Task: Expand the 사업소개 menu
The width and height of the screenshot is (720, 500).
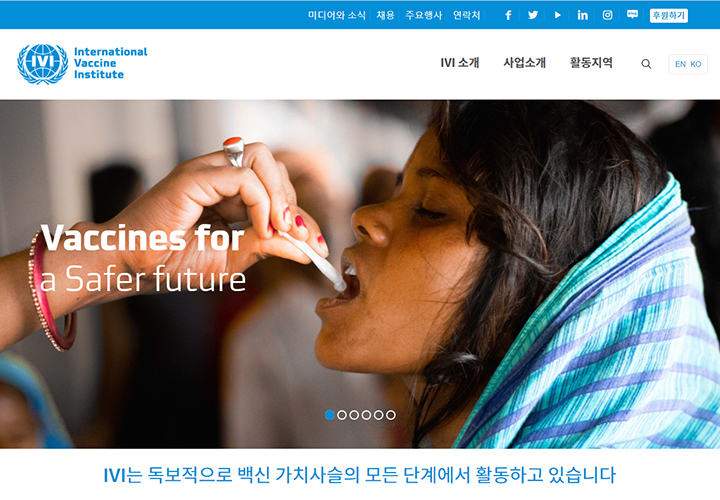Action: (x=525, y=63)
